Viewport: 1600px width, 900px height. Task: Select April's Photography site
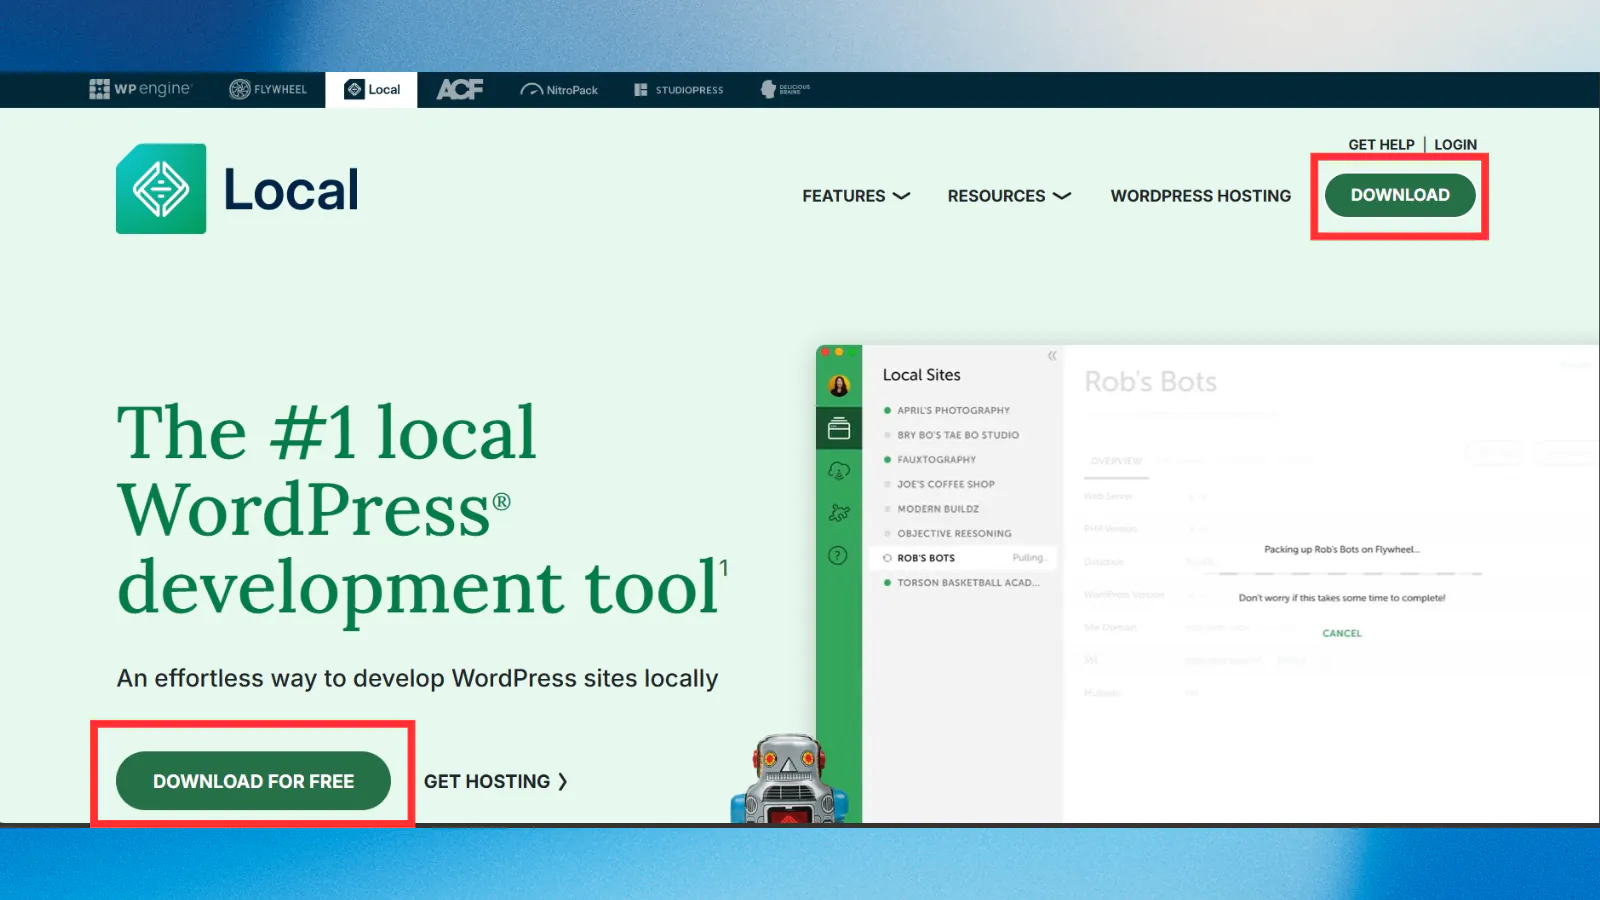coord(953,410)
